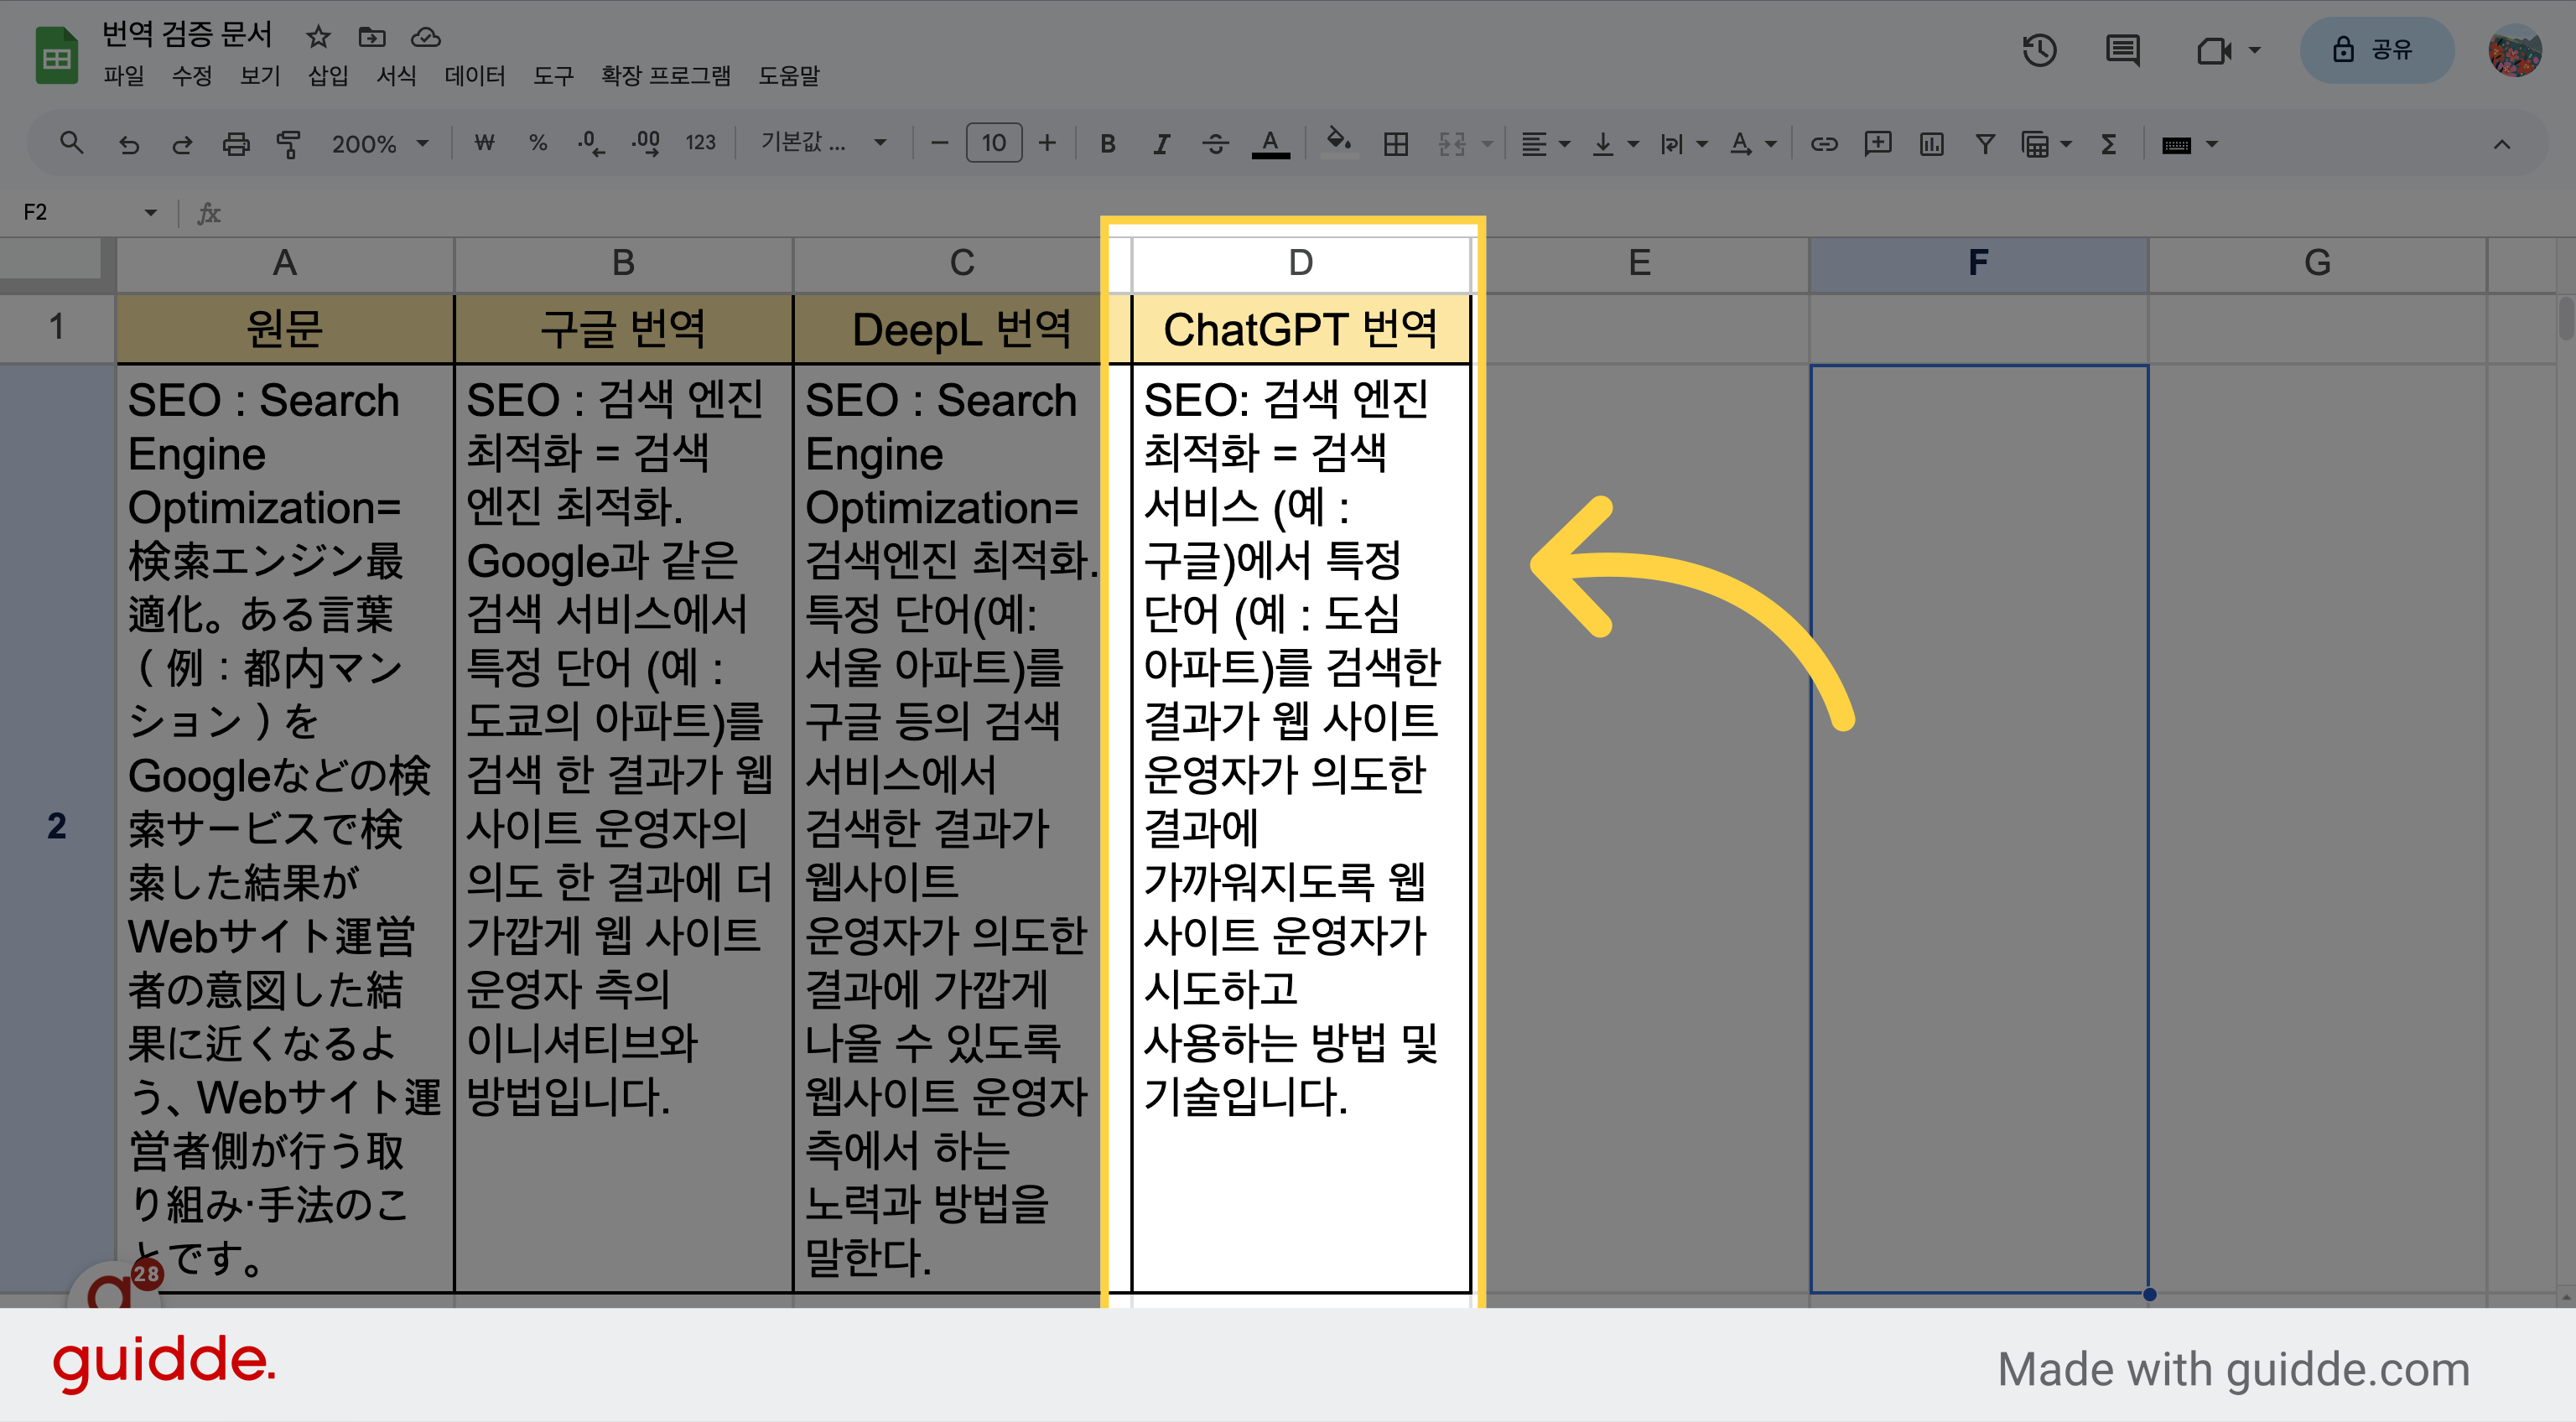The image size is (2576, 1422).
Task: Open the text color picker
Action: point(1270,144)
